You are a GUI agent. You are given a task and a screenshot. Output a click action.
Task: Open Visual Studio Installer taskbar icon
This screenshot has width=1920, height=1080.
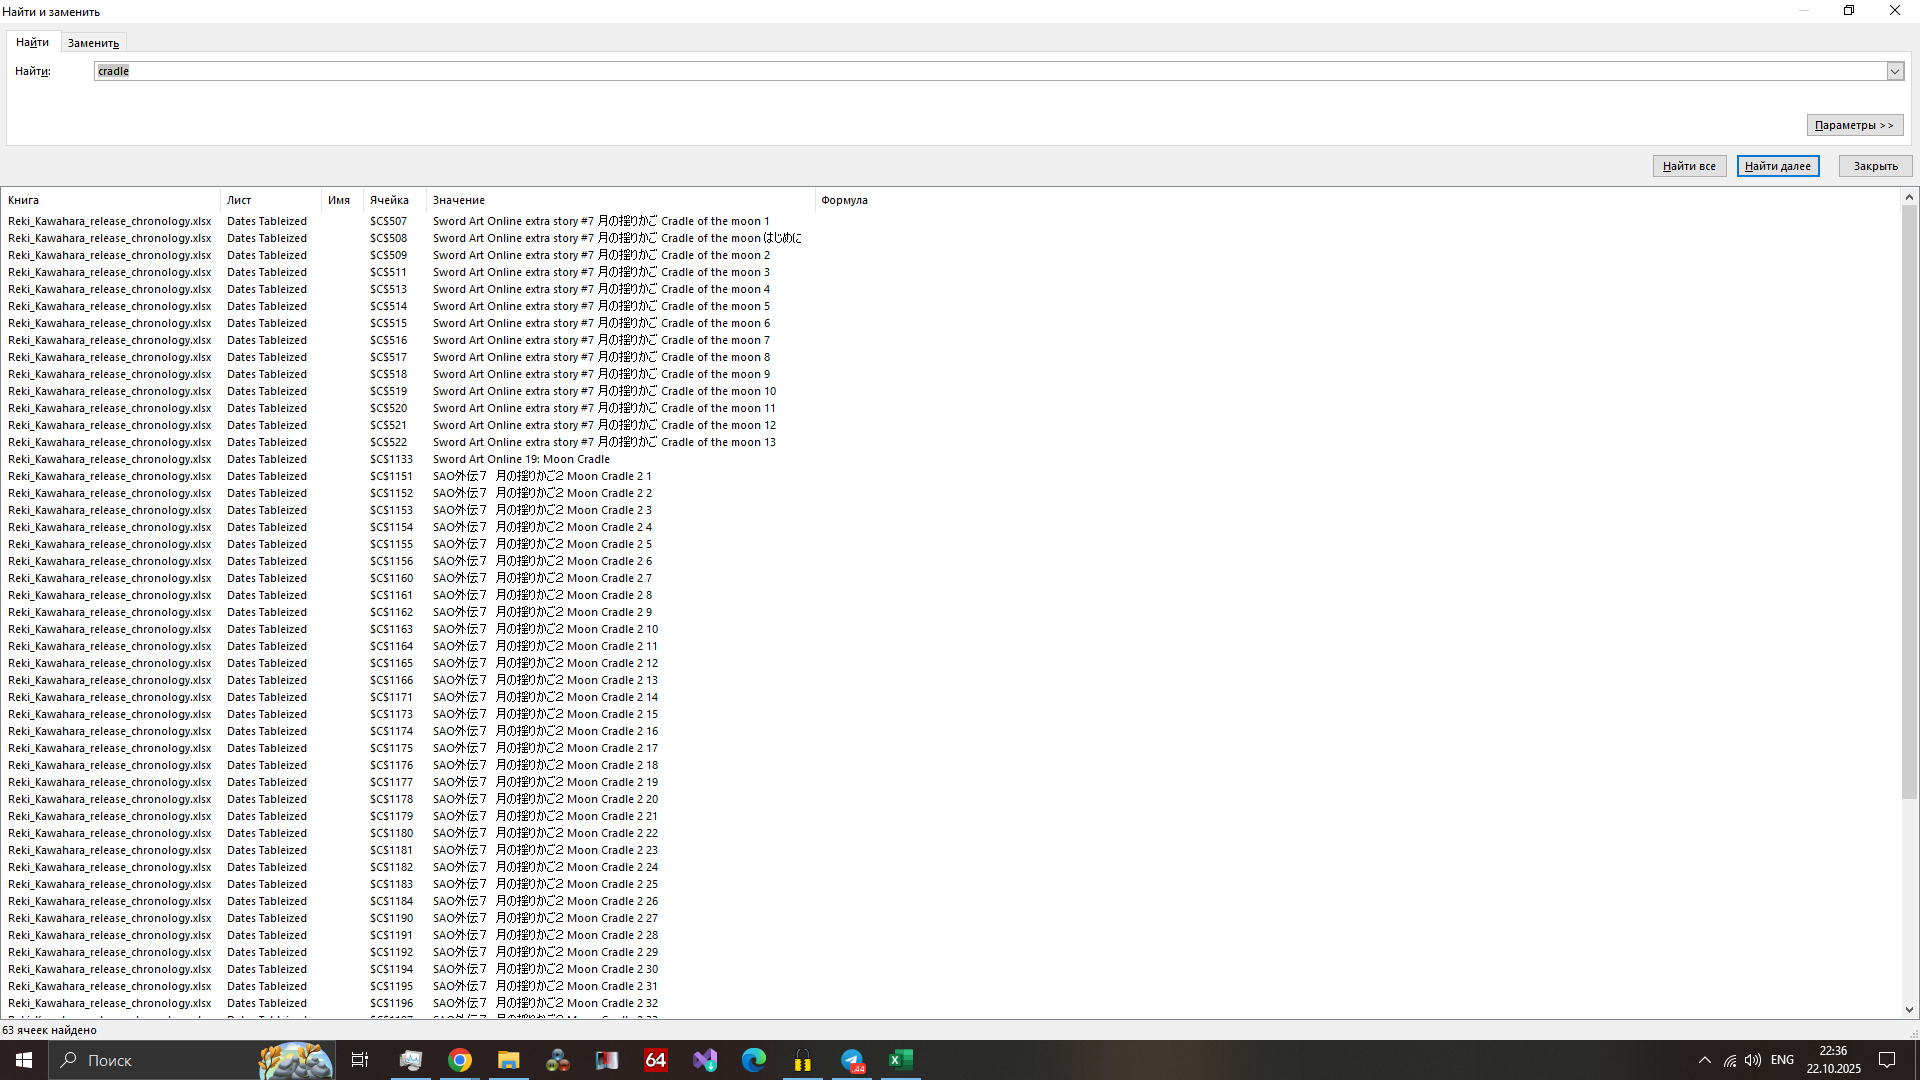point(705,1060)
